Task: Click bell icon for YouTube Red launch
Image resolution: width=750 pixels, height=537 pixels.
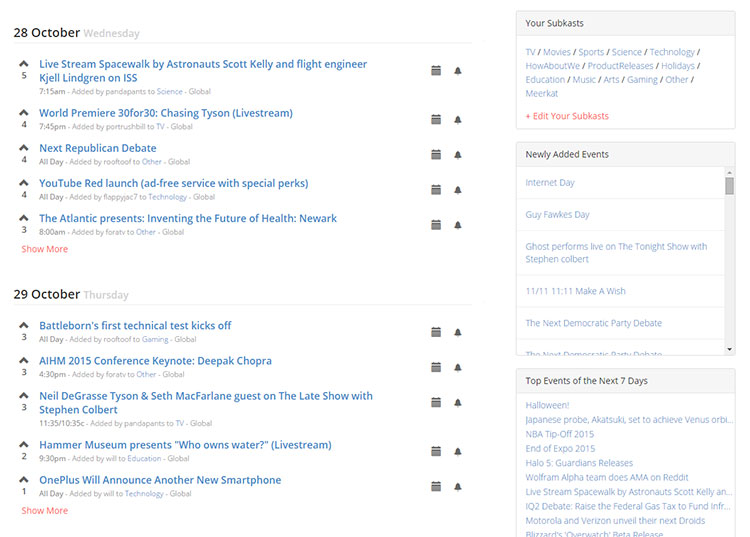Action: pos(458,190)
